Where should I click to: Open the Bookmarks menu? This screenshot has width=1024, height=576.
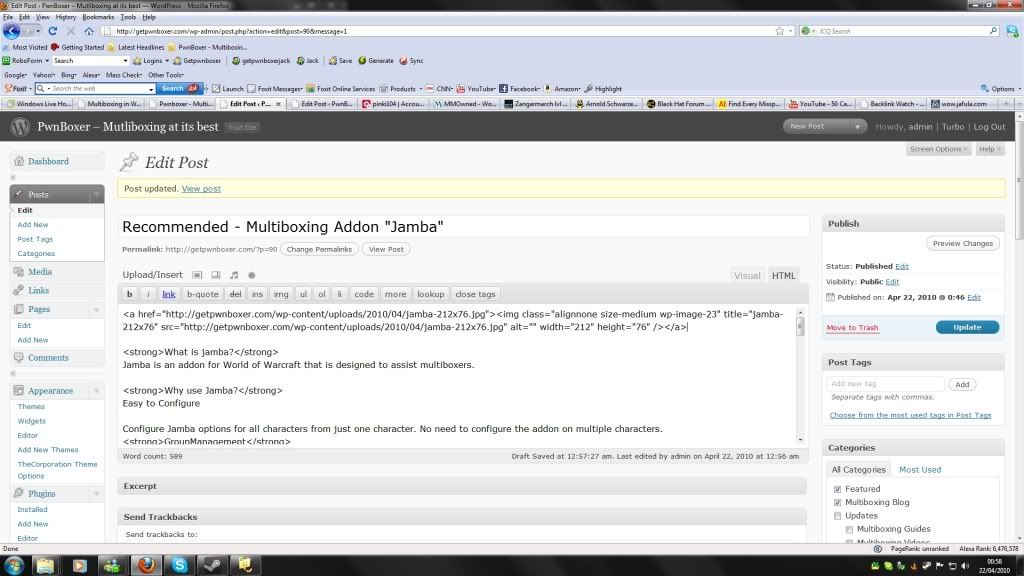[98, 17]
